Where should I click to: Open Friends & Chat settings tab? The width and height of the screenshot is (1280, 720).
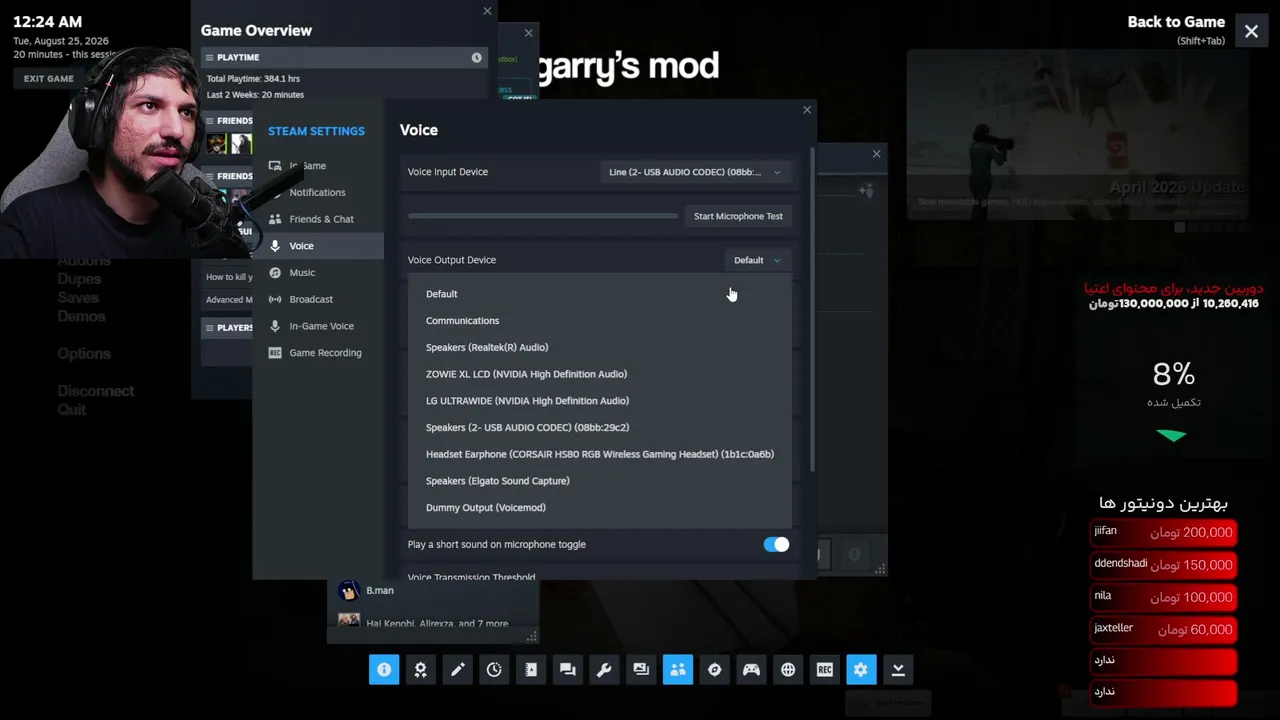(318, 219)
